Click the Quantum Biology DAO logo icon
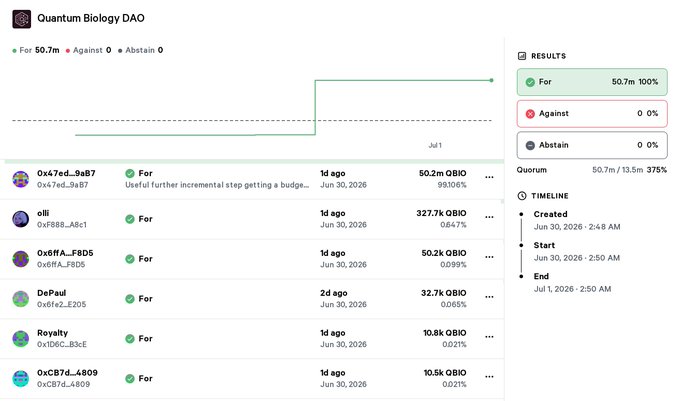680x401 pixels. [x=22, y=19]
